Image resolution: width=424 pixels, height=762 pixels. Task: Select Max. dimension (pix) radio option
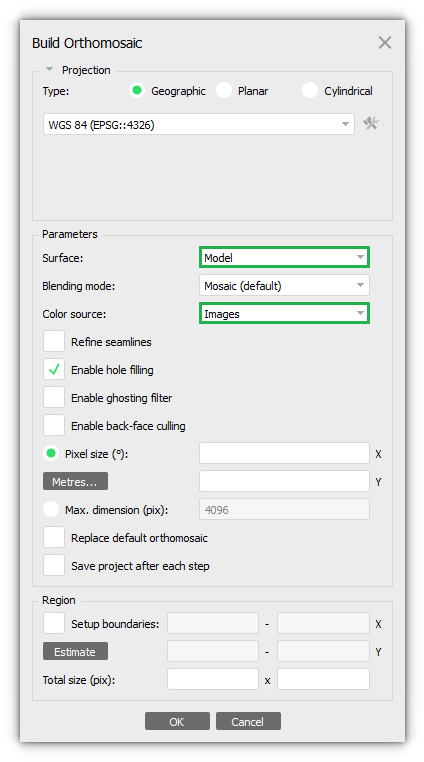coord(51,510)
